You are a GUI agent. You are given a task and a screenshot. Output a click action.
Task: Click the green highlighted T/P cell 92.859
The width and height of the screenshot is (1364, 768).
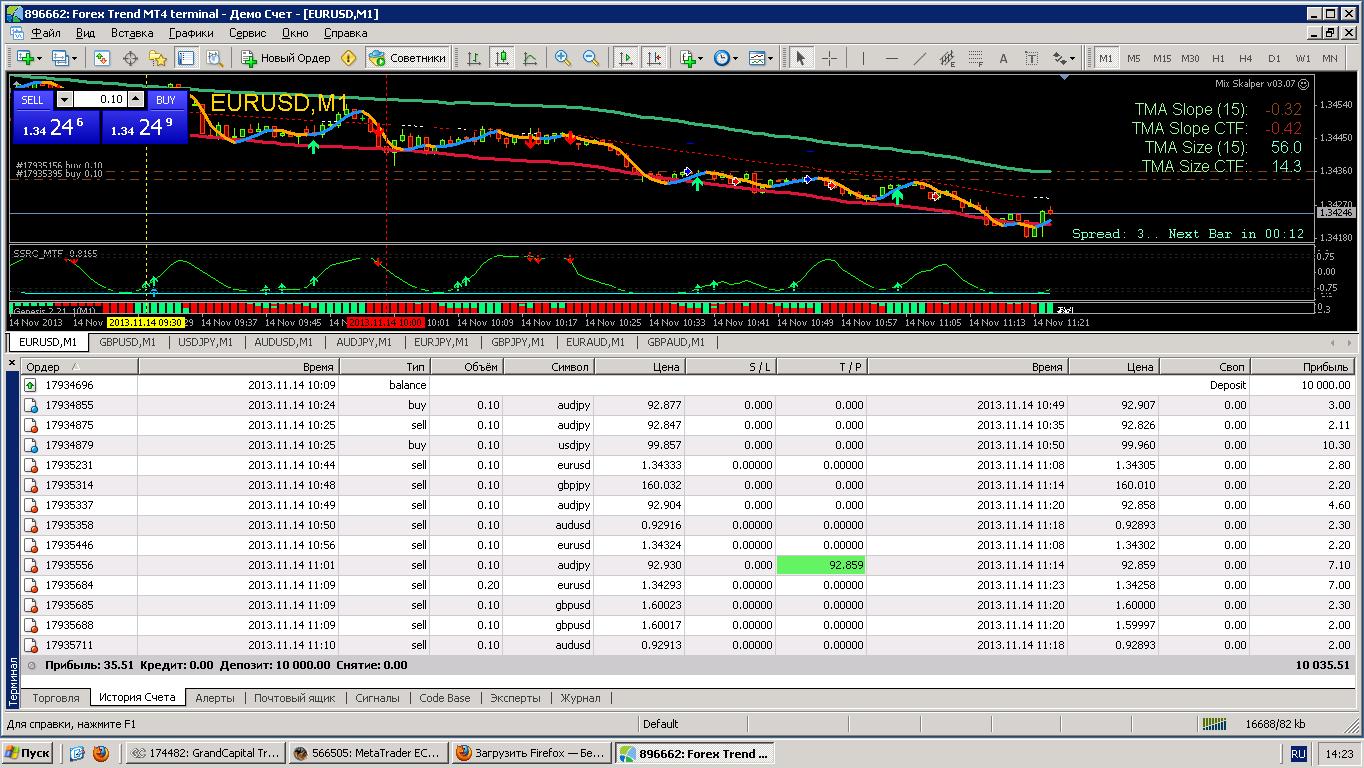click(x=821, y=565)
